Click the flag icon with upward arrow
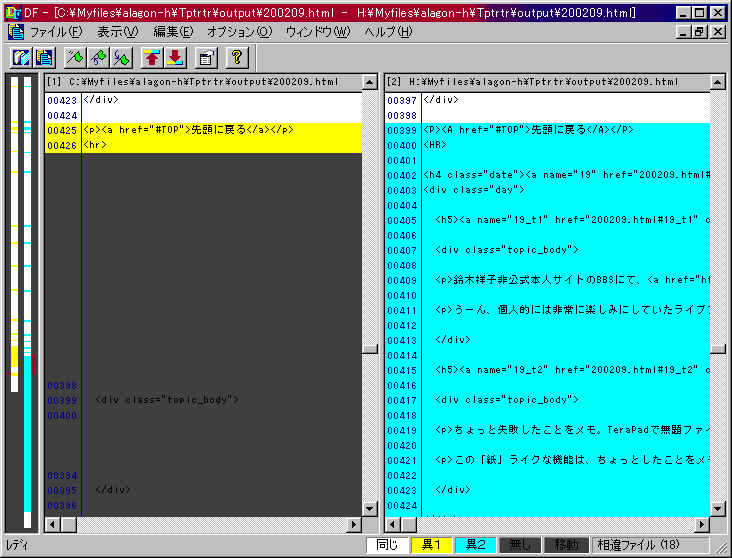732x558 pixels. coord(98,58)
